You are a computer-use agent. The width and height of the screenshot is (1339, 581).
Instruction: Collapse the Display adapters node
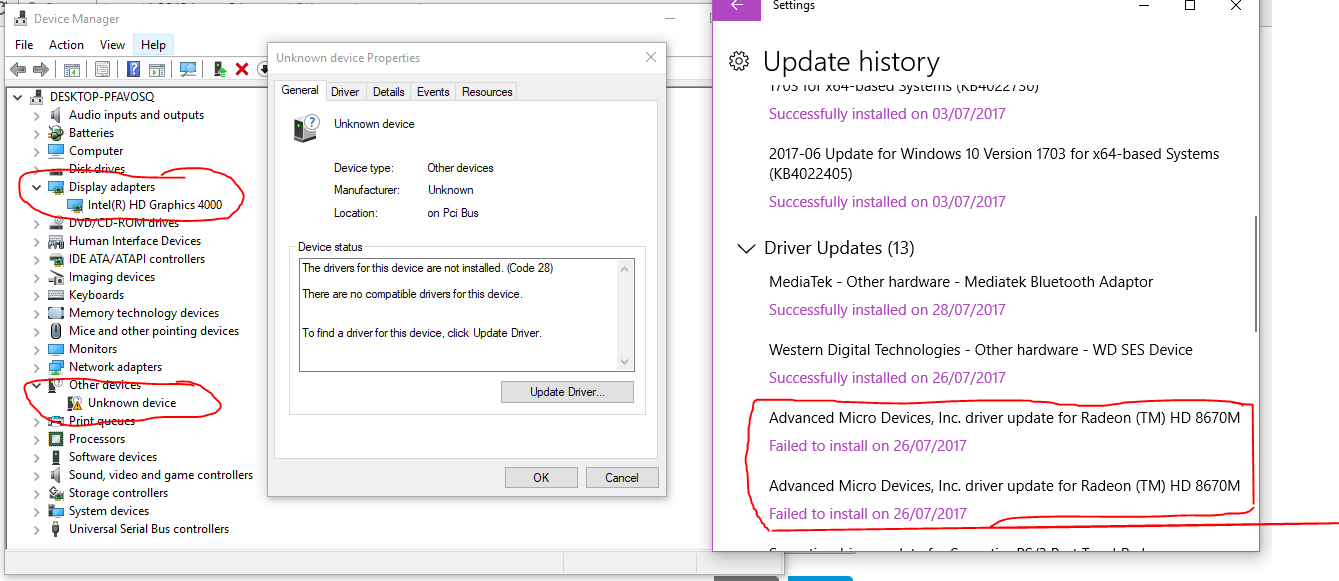tap(37, 187)
